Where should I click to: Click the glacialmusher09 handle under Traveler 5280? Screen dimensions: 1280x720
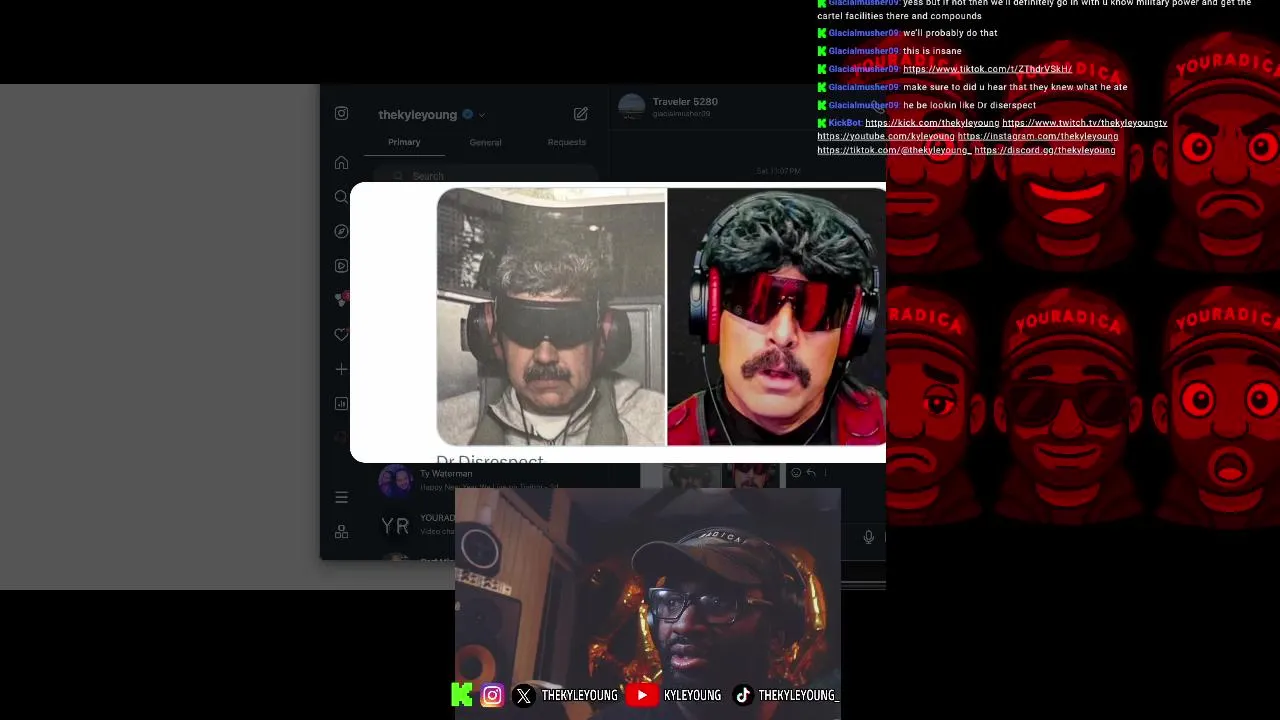[681, 114]
